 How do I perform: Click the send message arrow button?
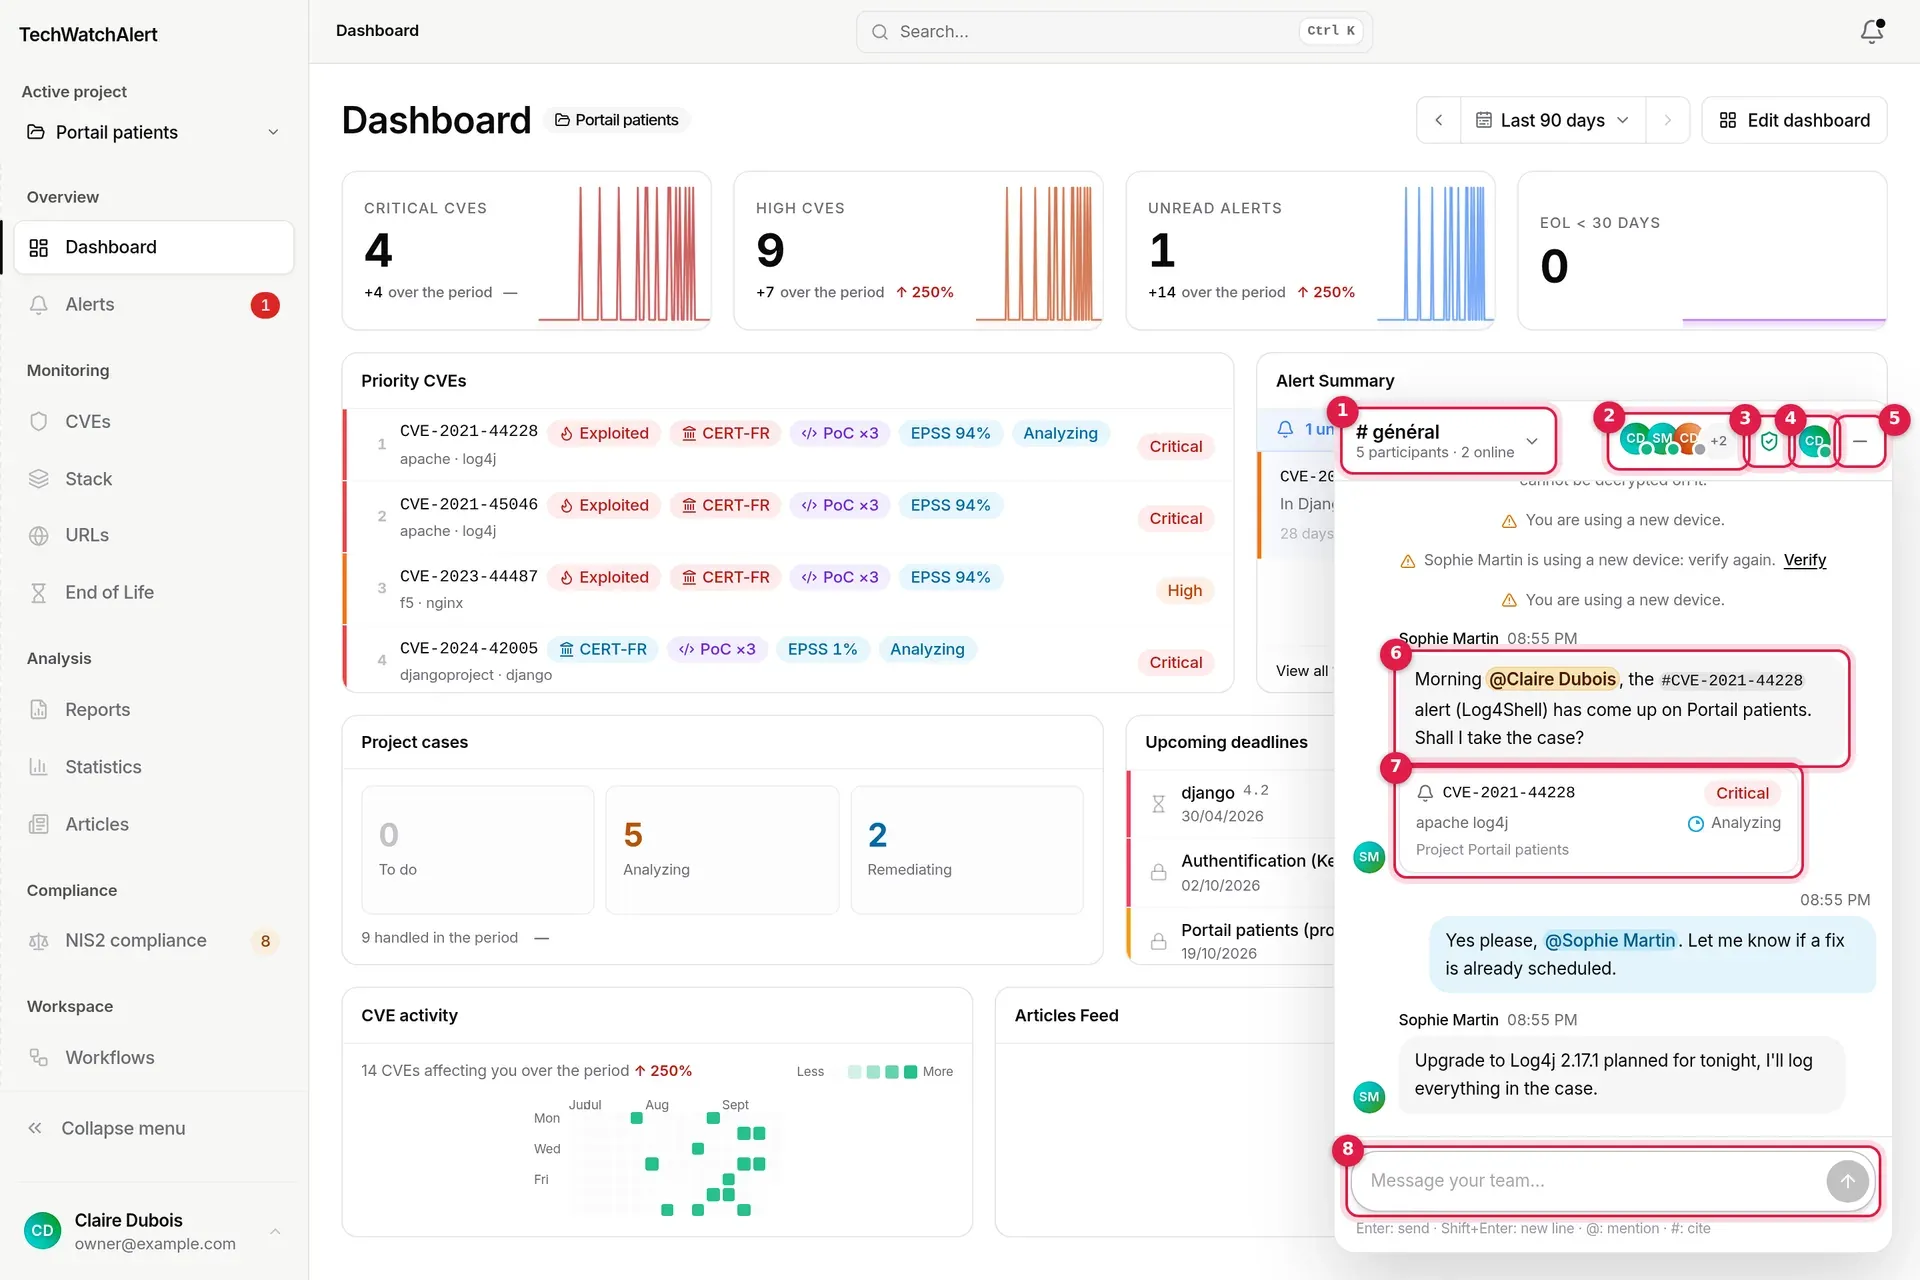click(1847, 1181)
